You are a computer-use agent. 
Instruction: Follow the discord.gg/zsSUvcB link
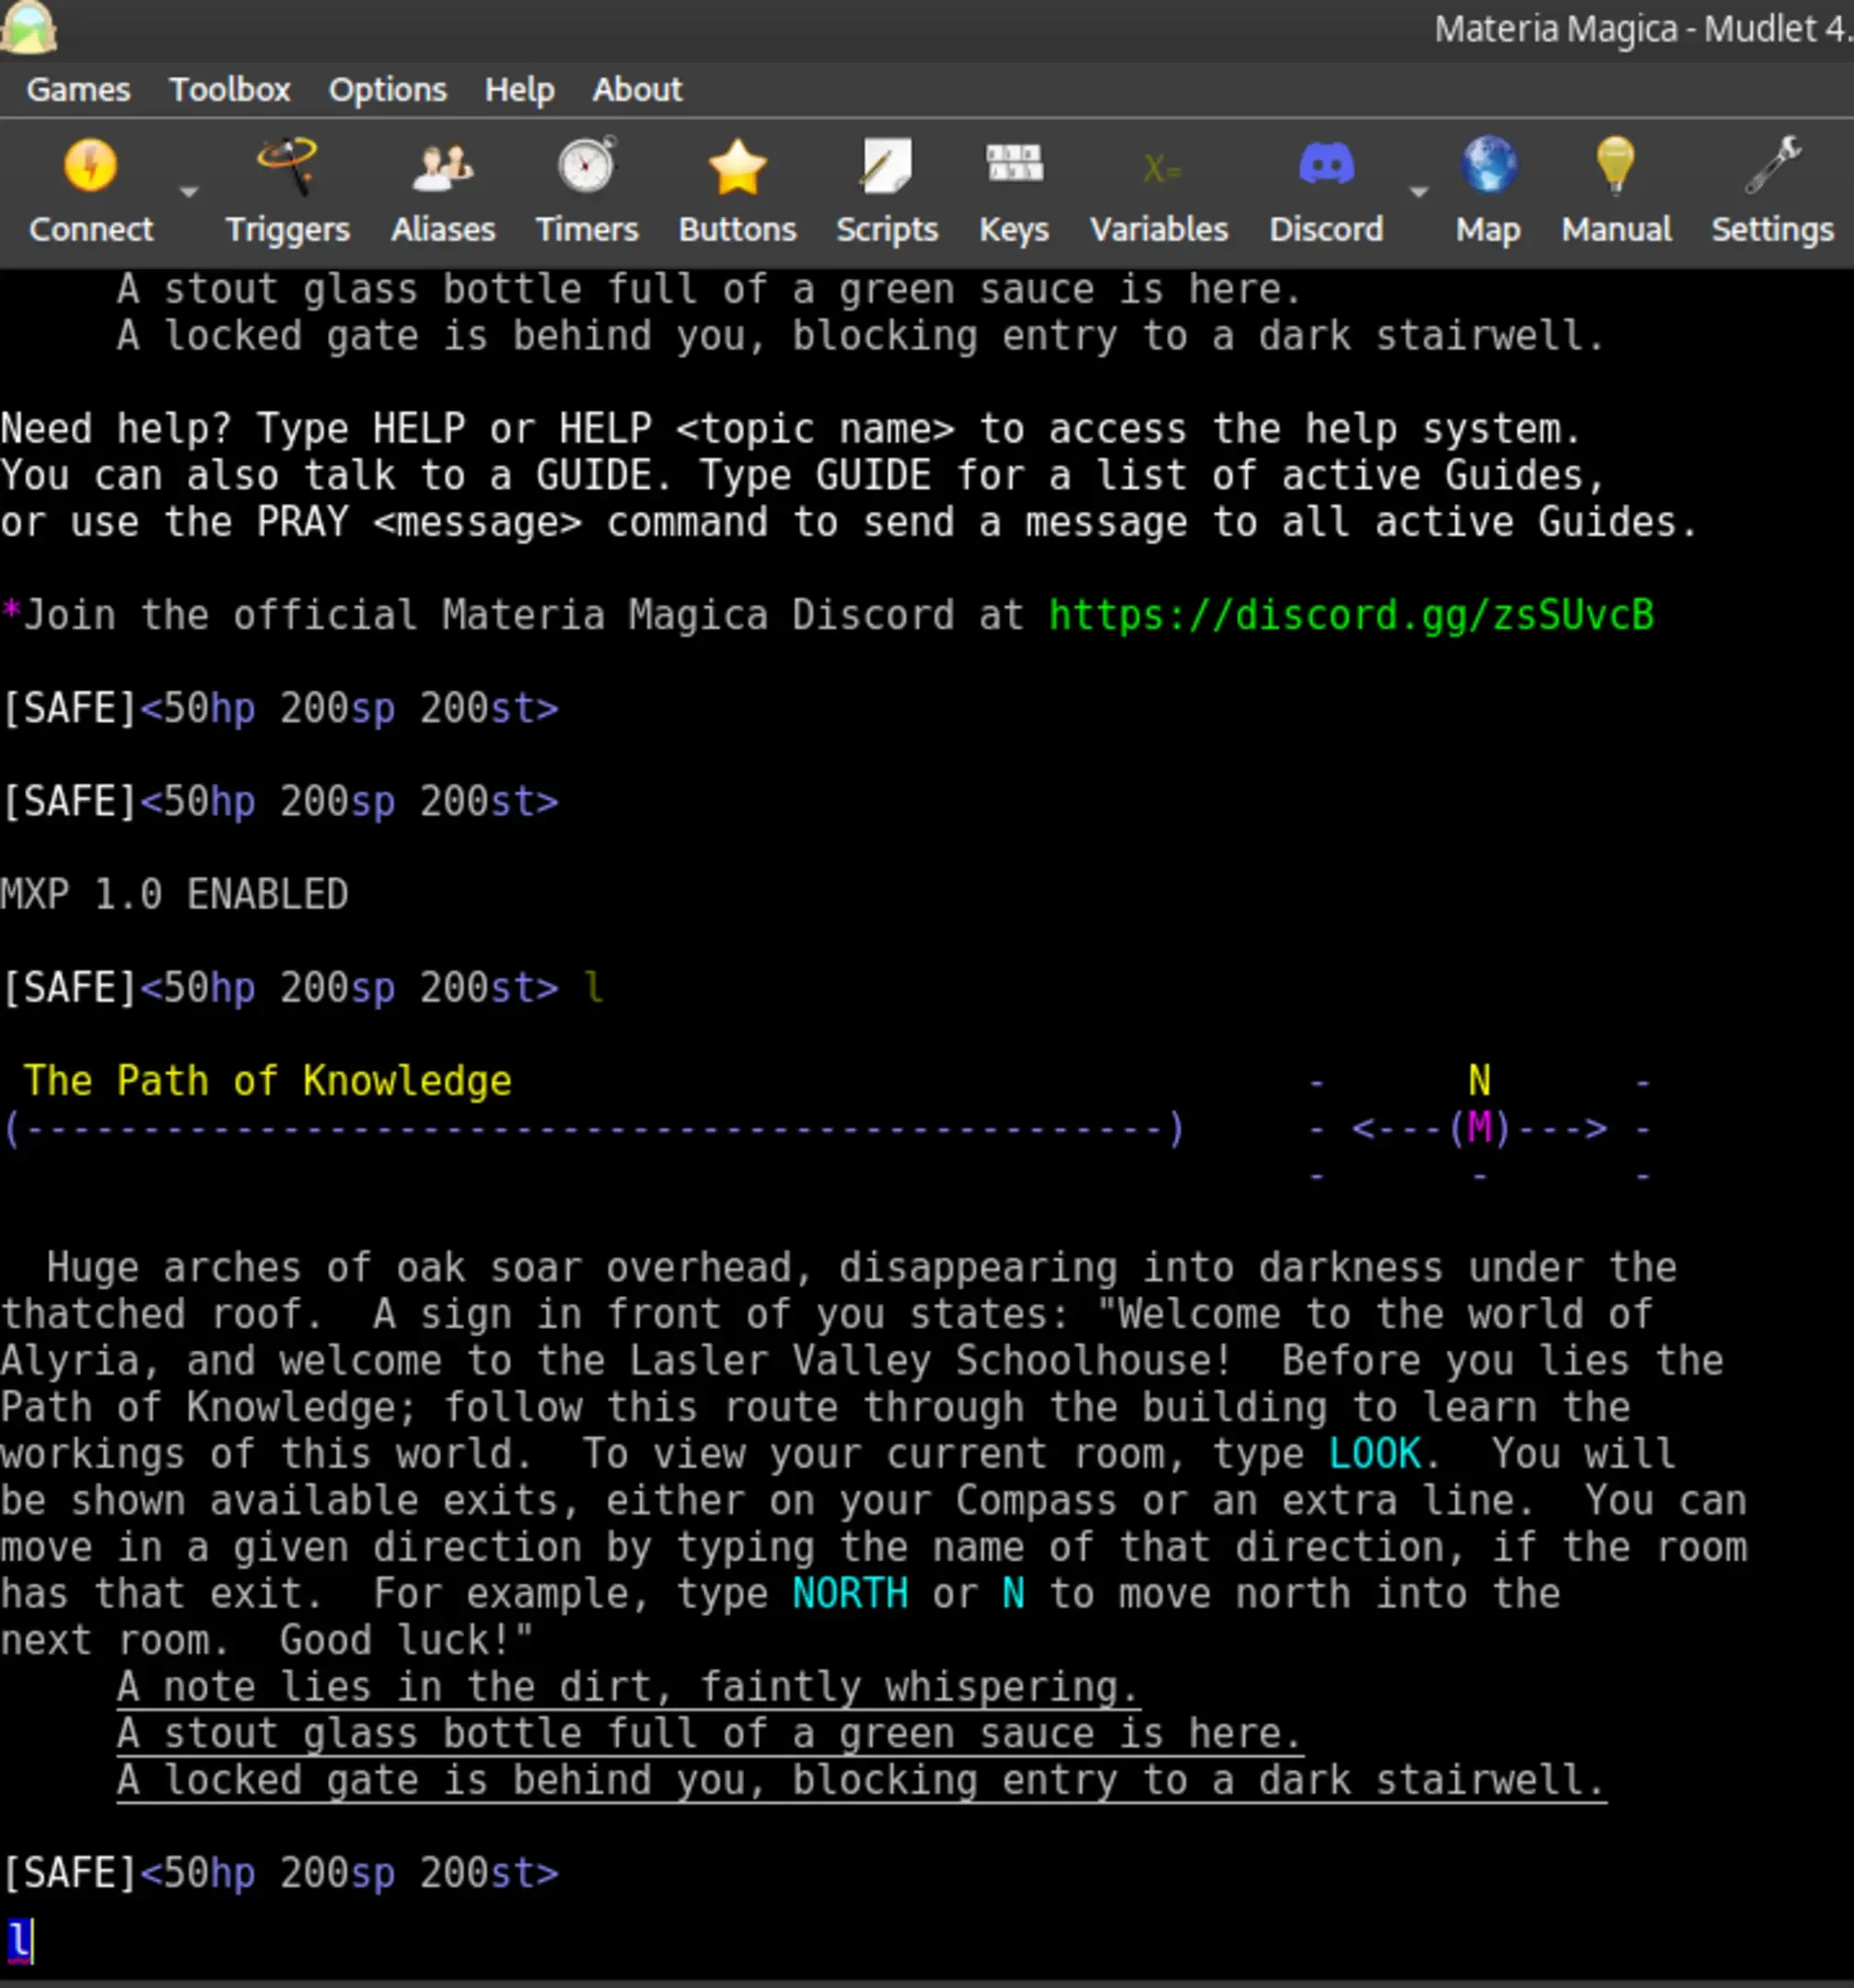[1351, 615]
